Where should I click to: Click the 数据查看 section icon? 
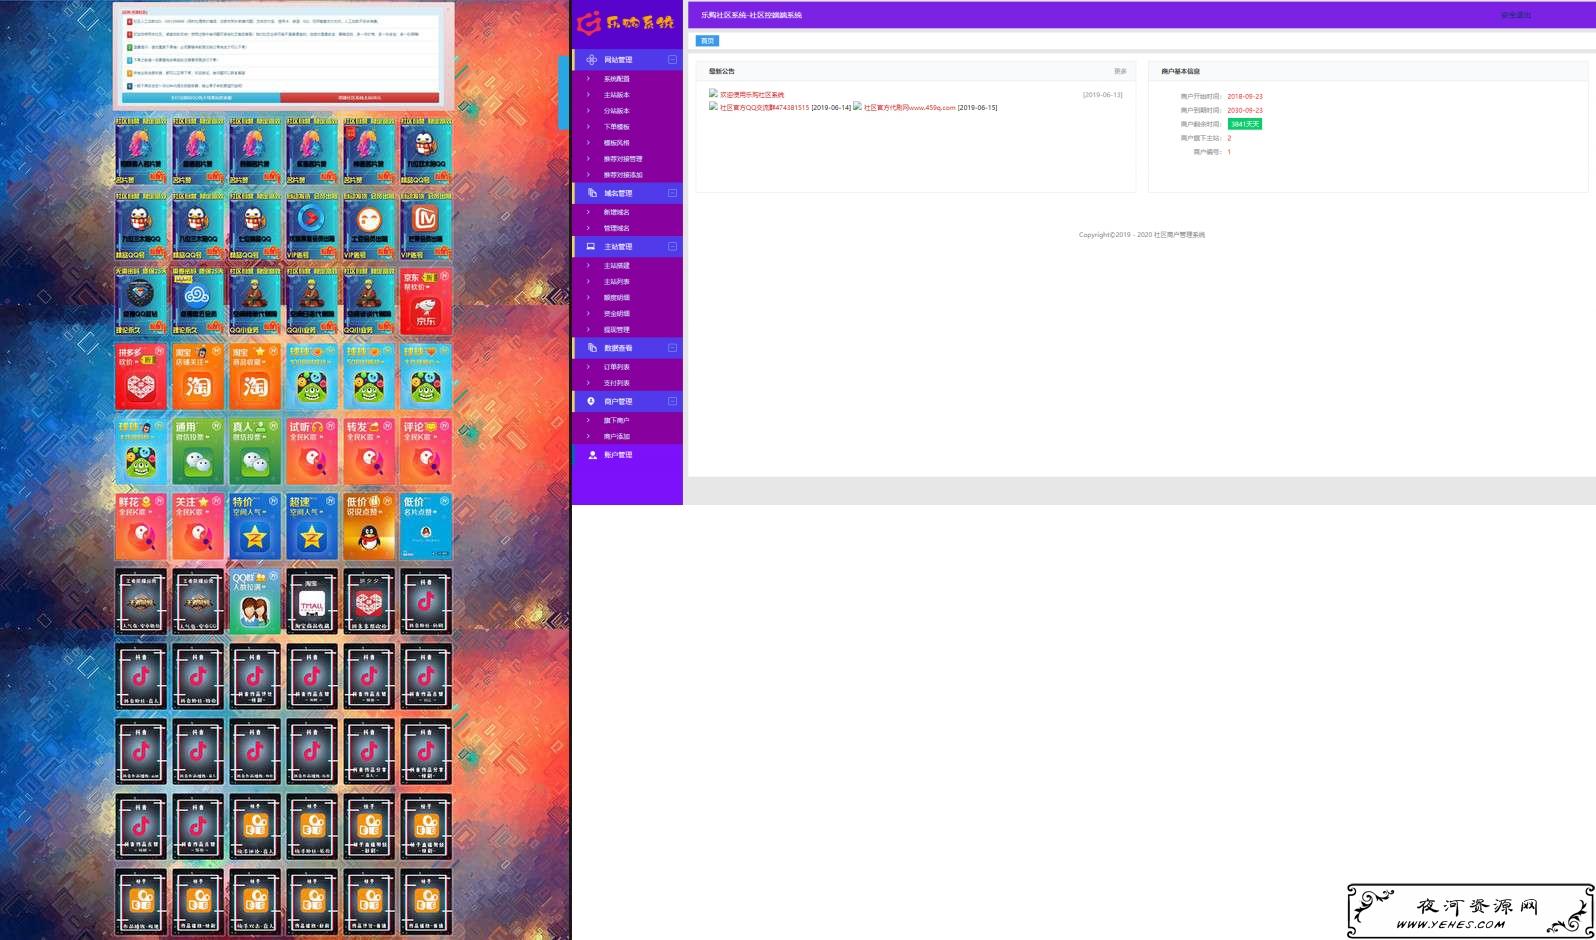(591, 348)
